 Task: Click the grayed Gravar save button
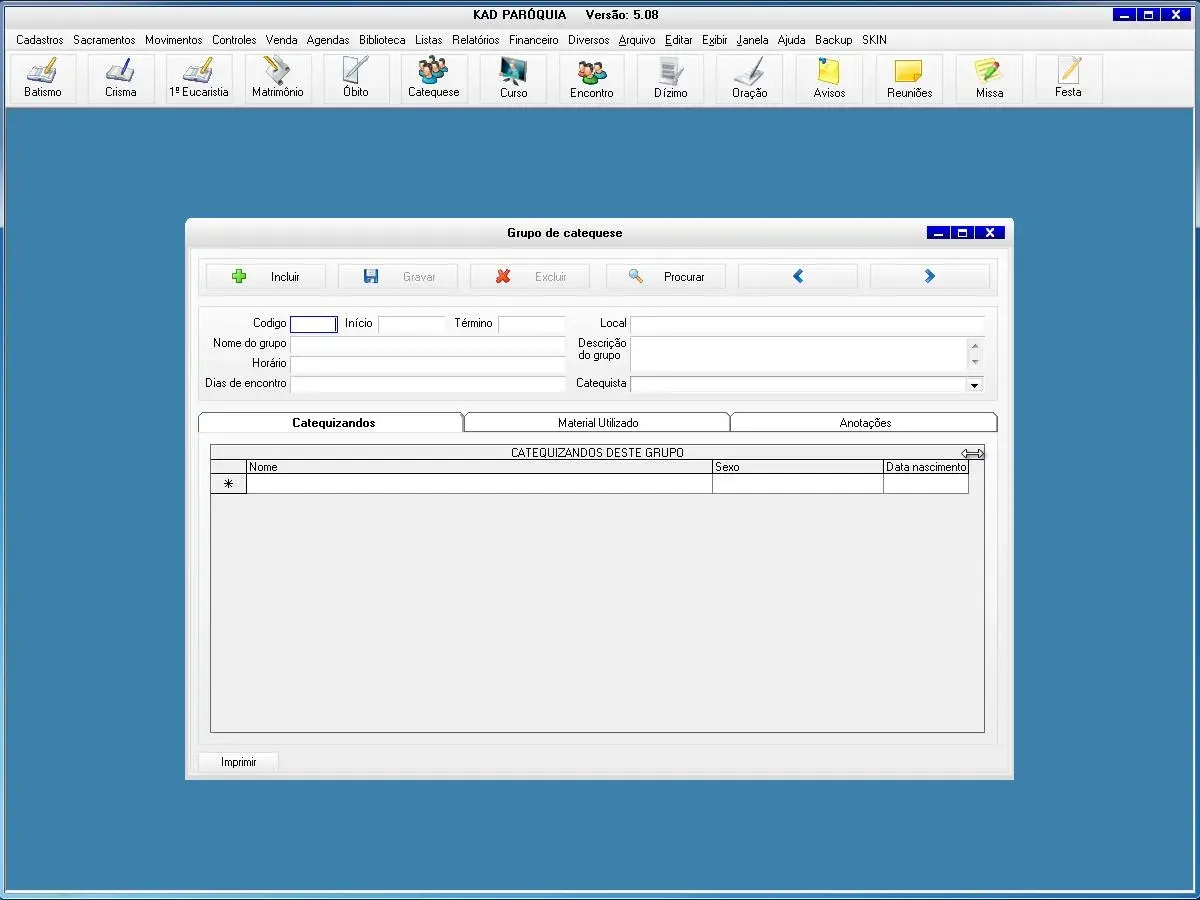398,277
